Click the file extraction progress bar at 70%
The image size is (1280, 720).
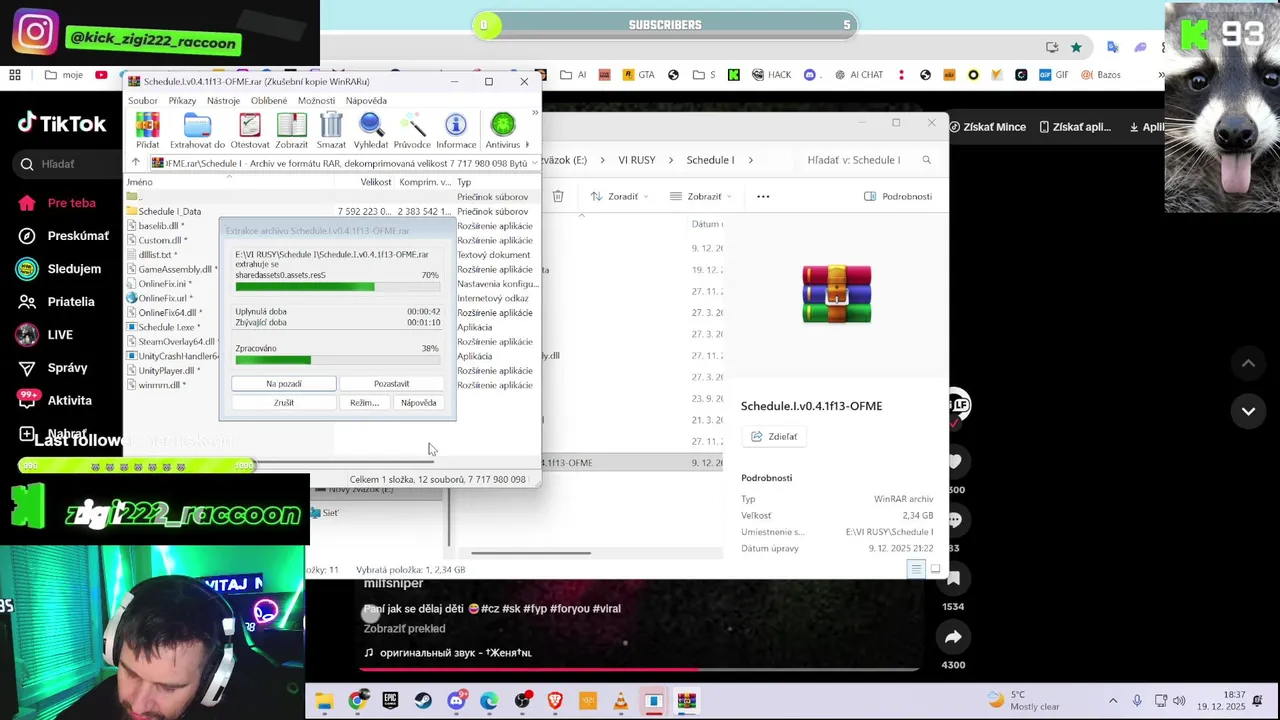click(x=337, y=287)
